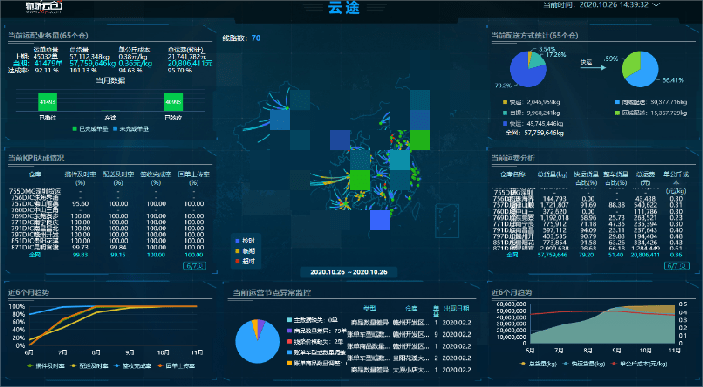Toggle green legend entry of right pie chart
The width and height of the screenshot is (703, 387).
(x=651, y=113)
